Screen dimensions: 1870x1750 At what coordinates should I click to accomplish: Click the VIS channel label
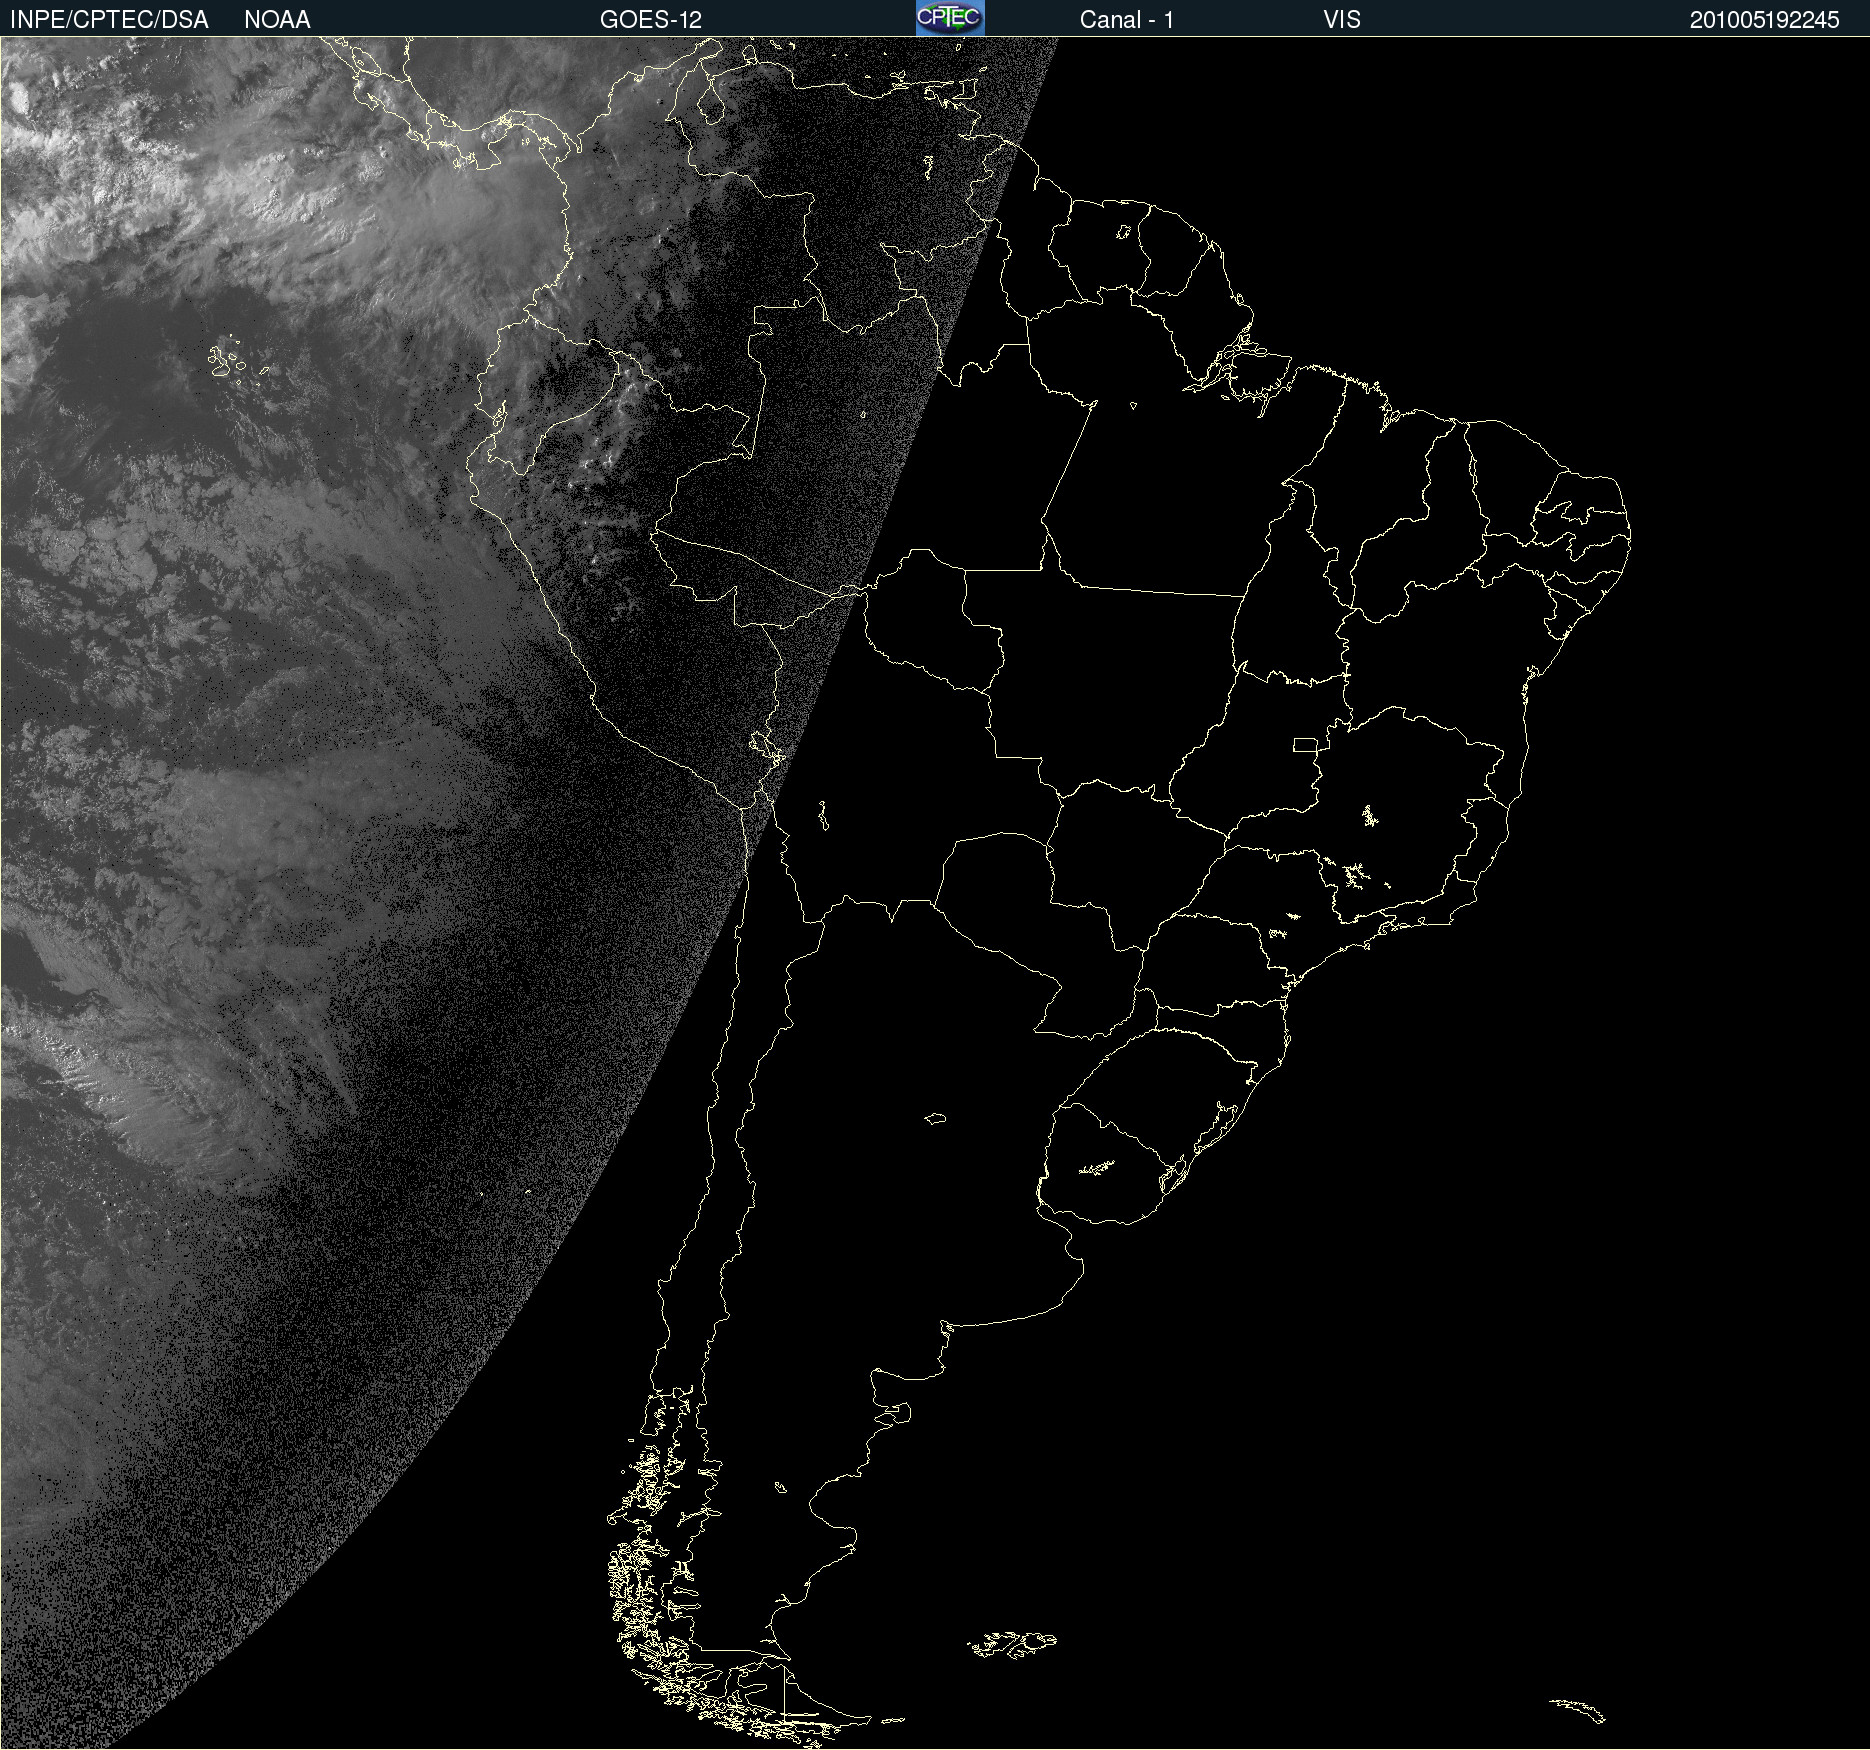(x=1342, y=20)
